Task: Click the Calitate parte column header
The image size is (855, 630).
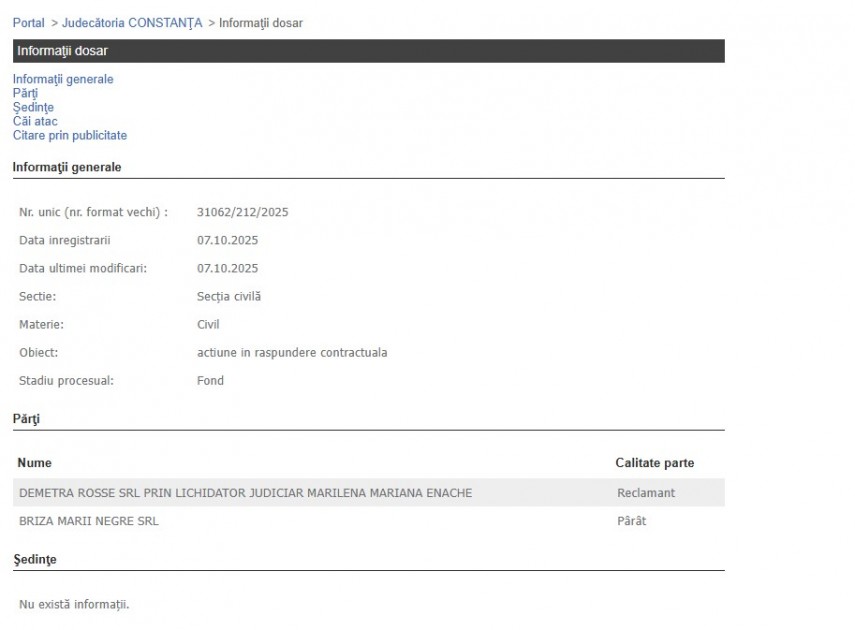Action: click(x=654, y=463)
